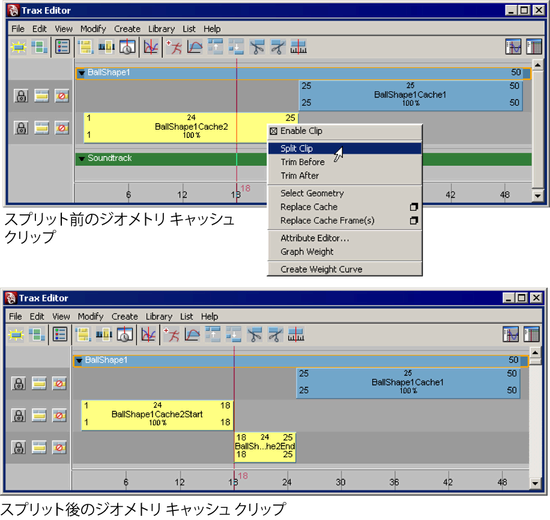
Task: Open the Modify menu in the top window
Action: 93,29
